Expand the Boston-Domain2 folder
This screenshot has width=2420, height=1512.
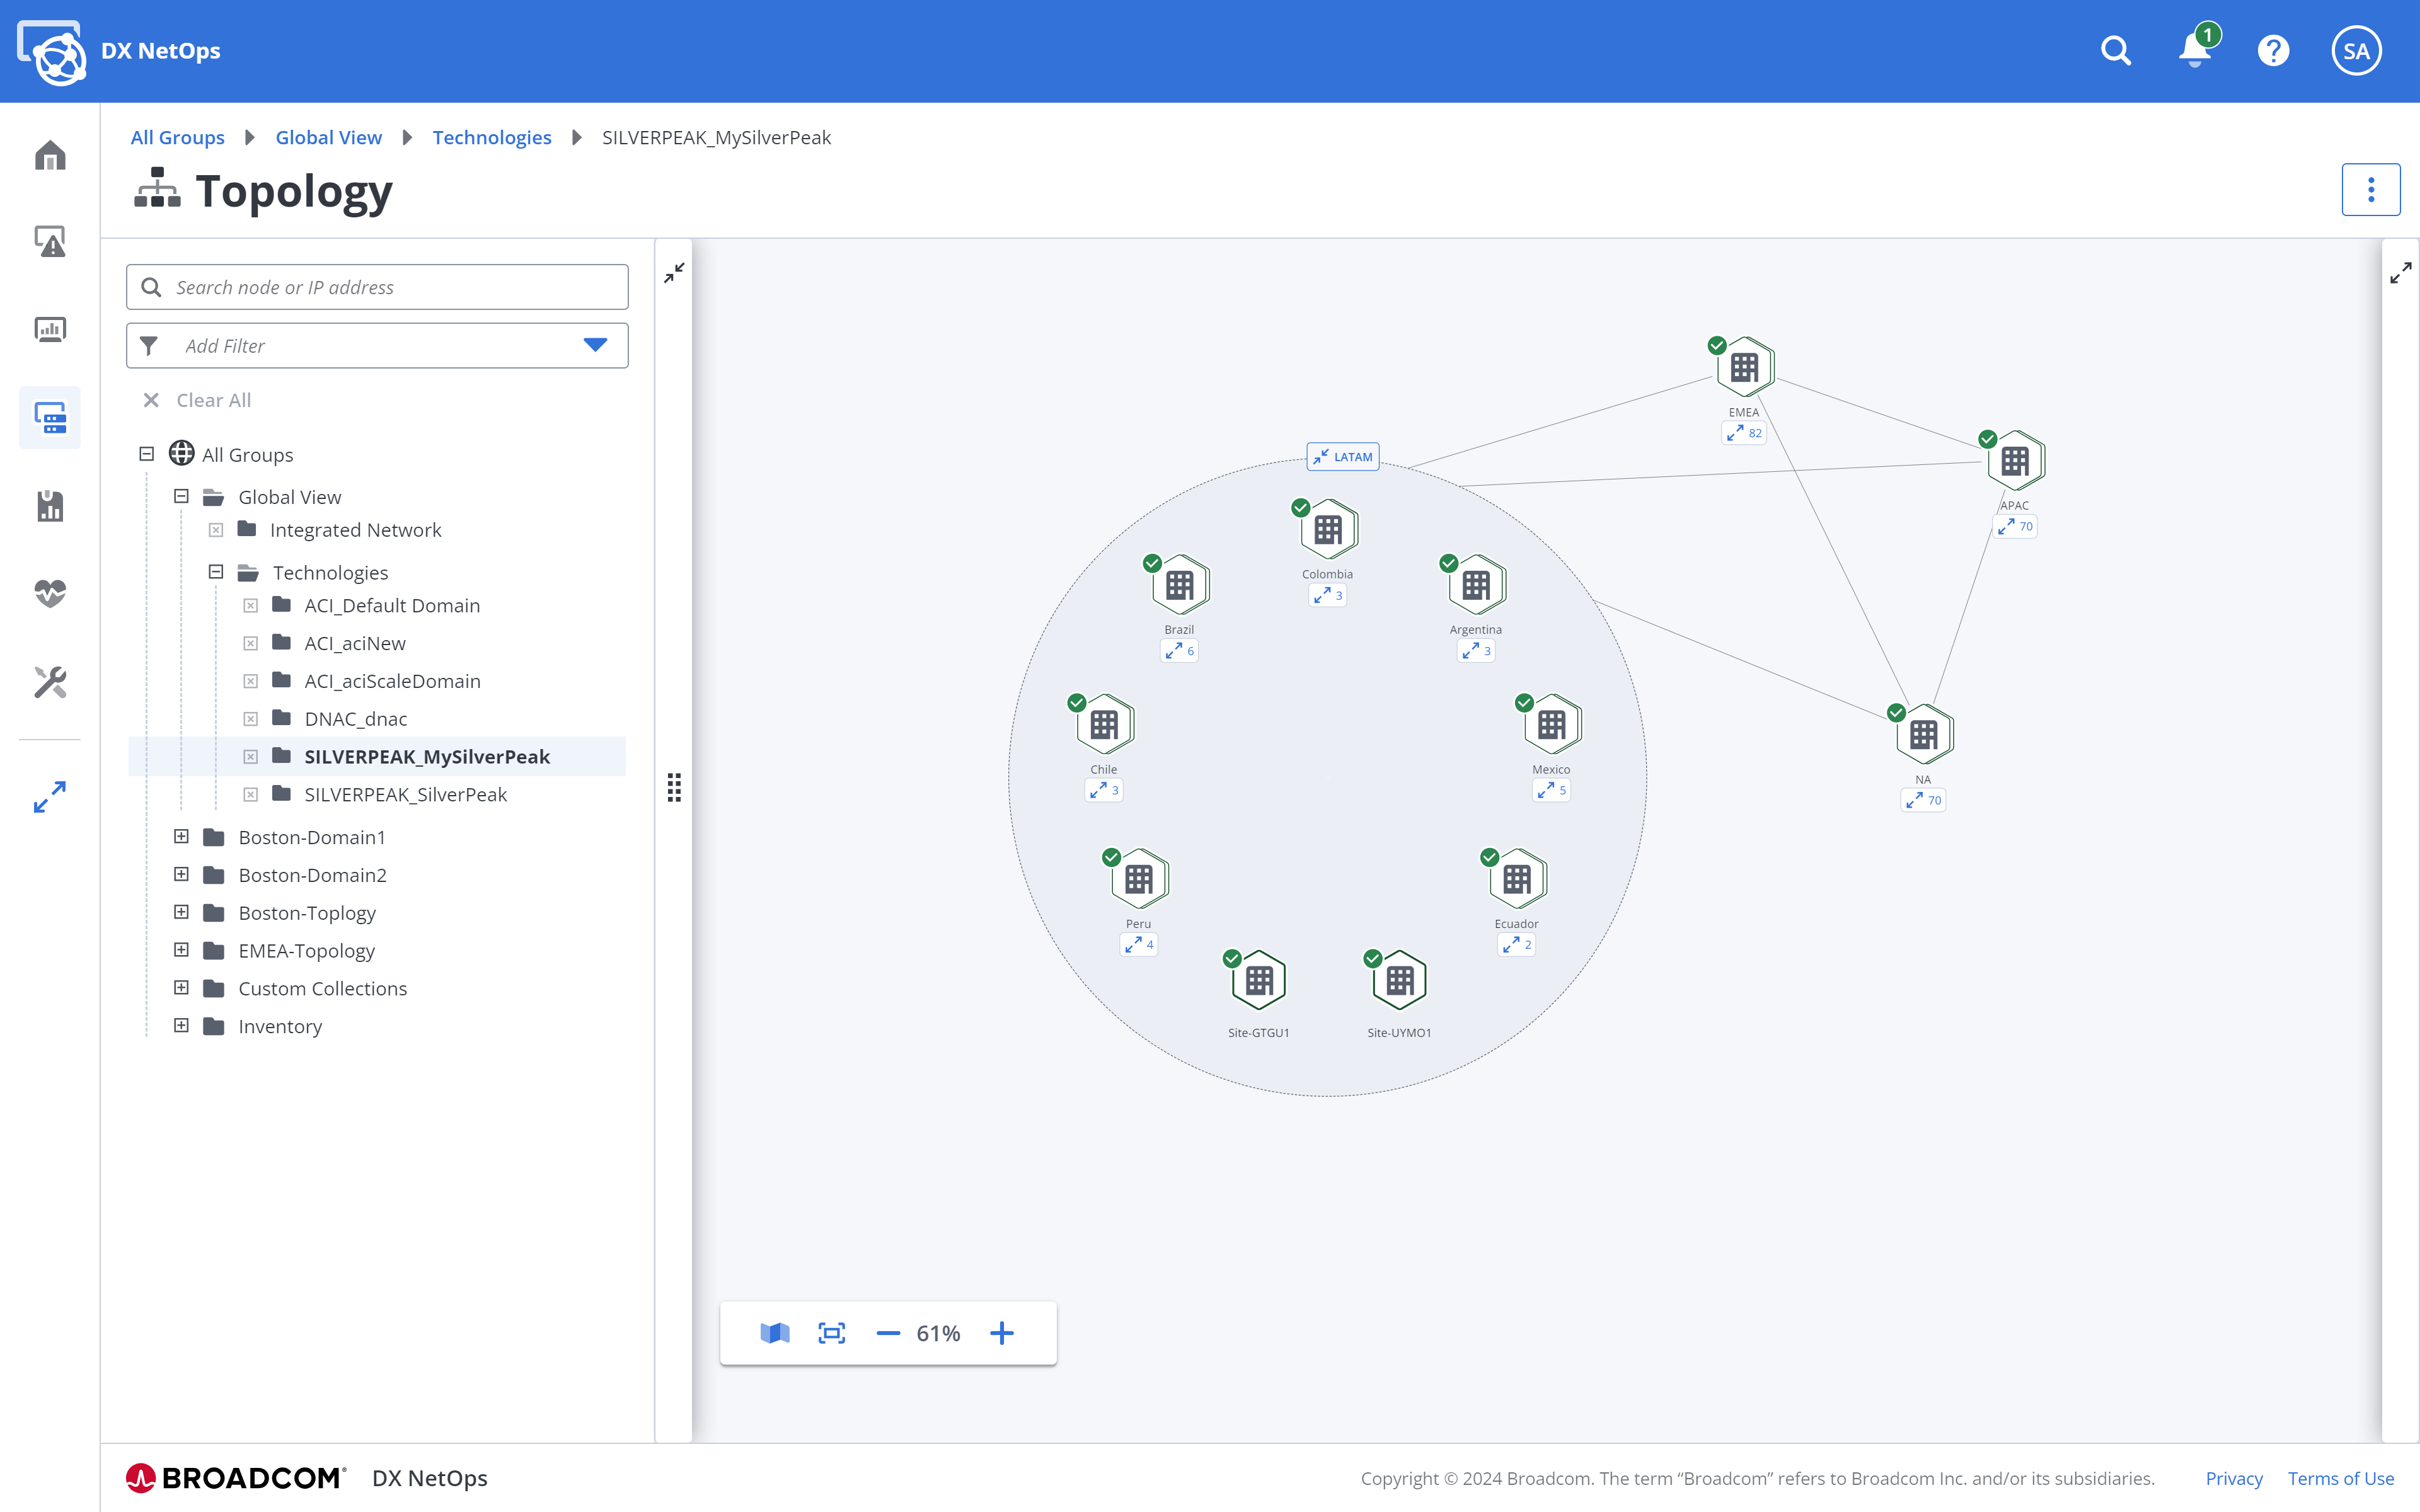point(181,874)
